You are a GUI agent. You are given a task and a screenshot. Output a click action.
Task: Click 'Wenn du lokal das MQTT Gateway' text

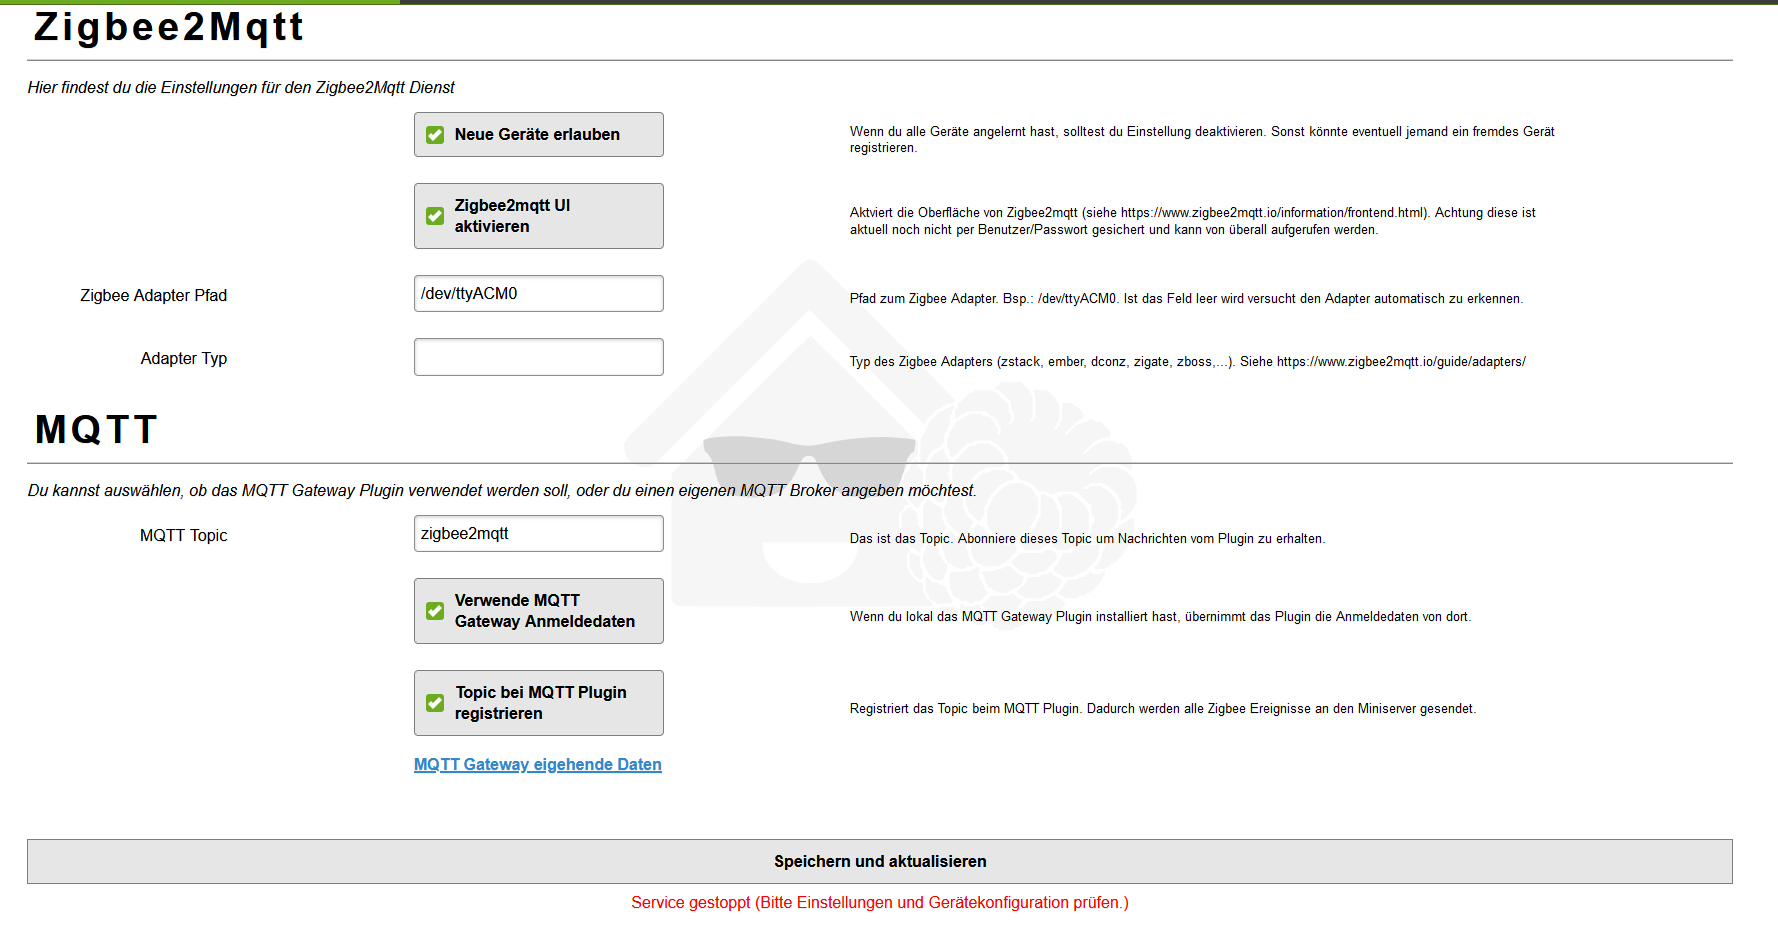coord(1161,617)
